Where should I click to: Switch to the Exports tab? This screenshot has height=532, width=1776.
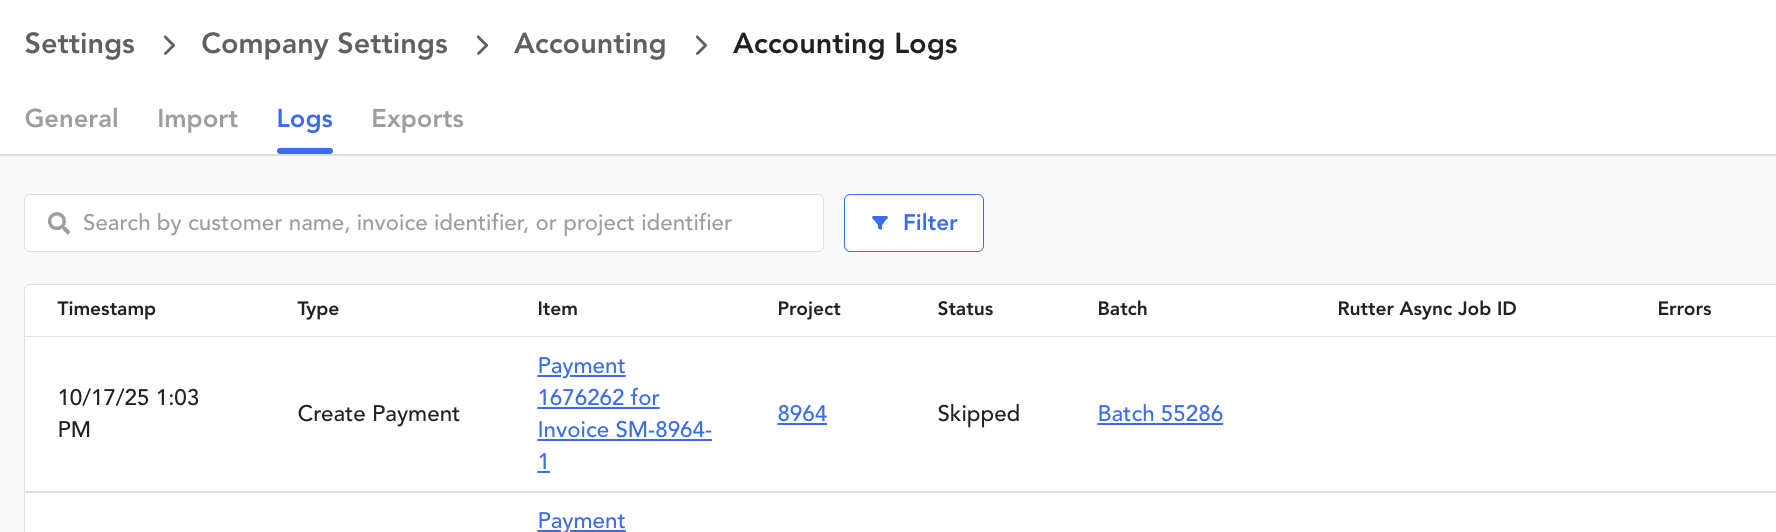click(417, 119)
